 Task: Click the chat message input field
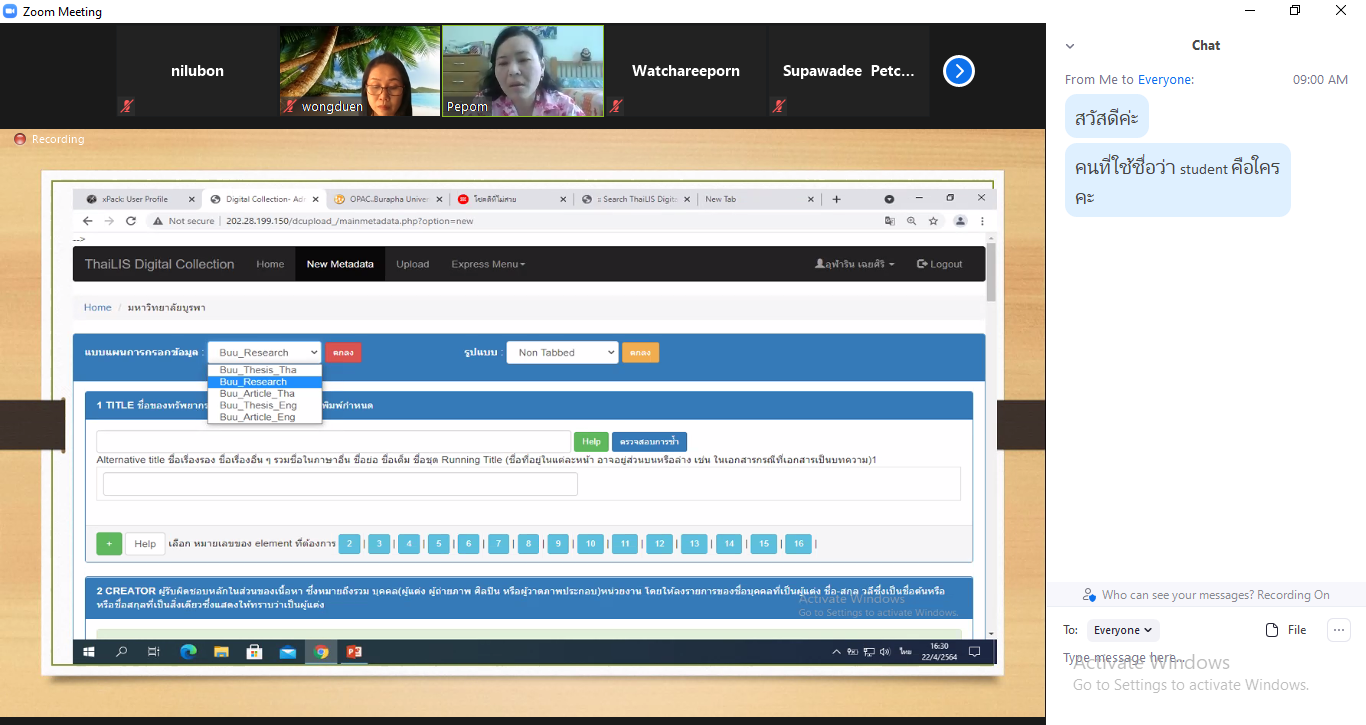click(x=1200, y=658)
